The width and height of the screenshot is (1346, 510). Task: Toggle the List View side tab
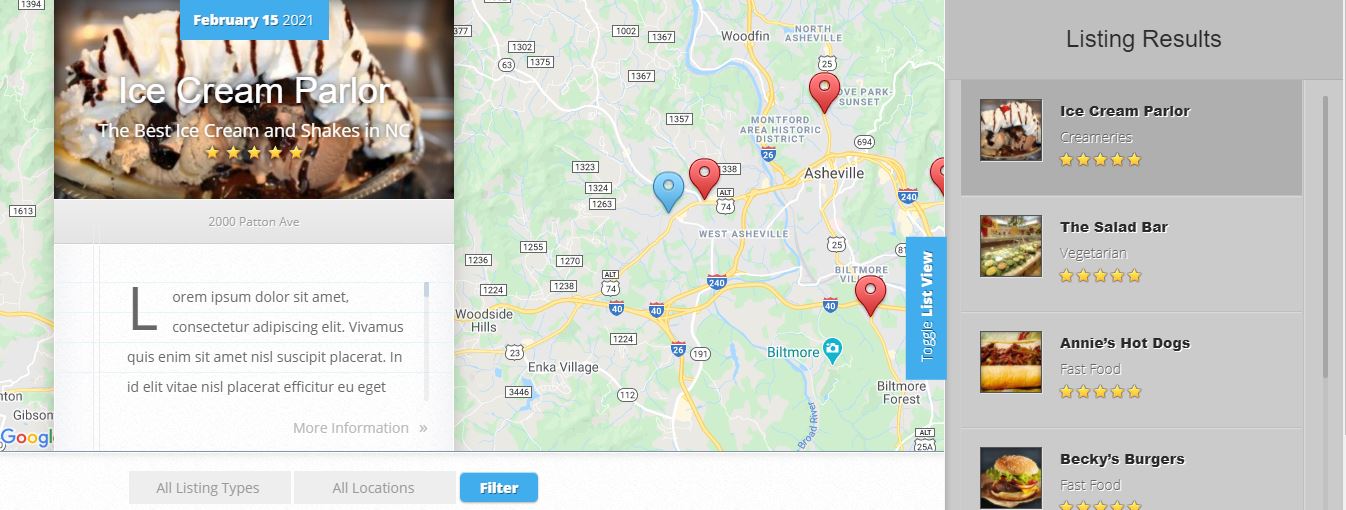926,308
